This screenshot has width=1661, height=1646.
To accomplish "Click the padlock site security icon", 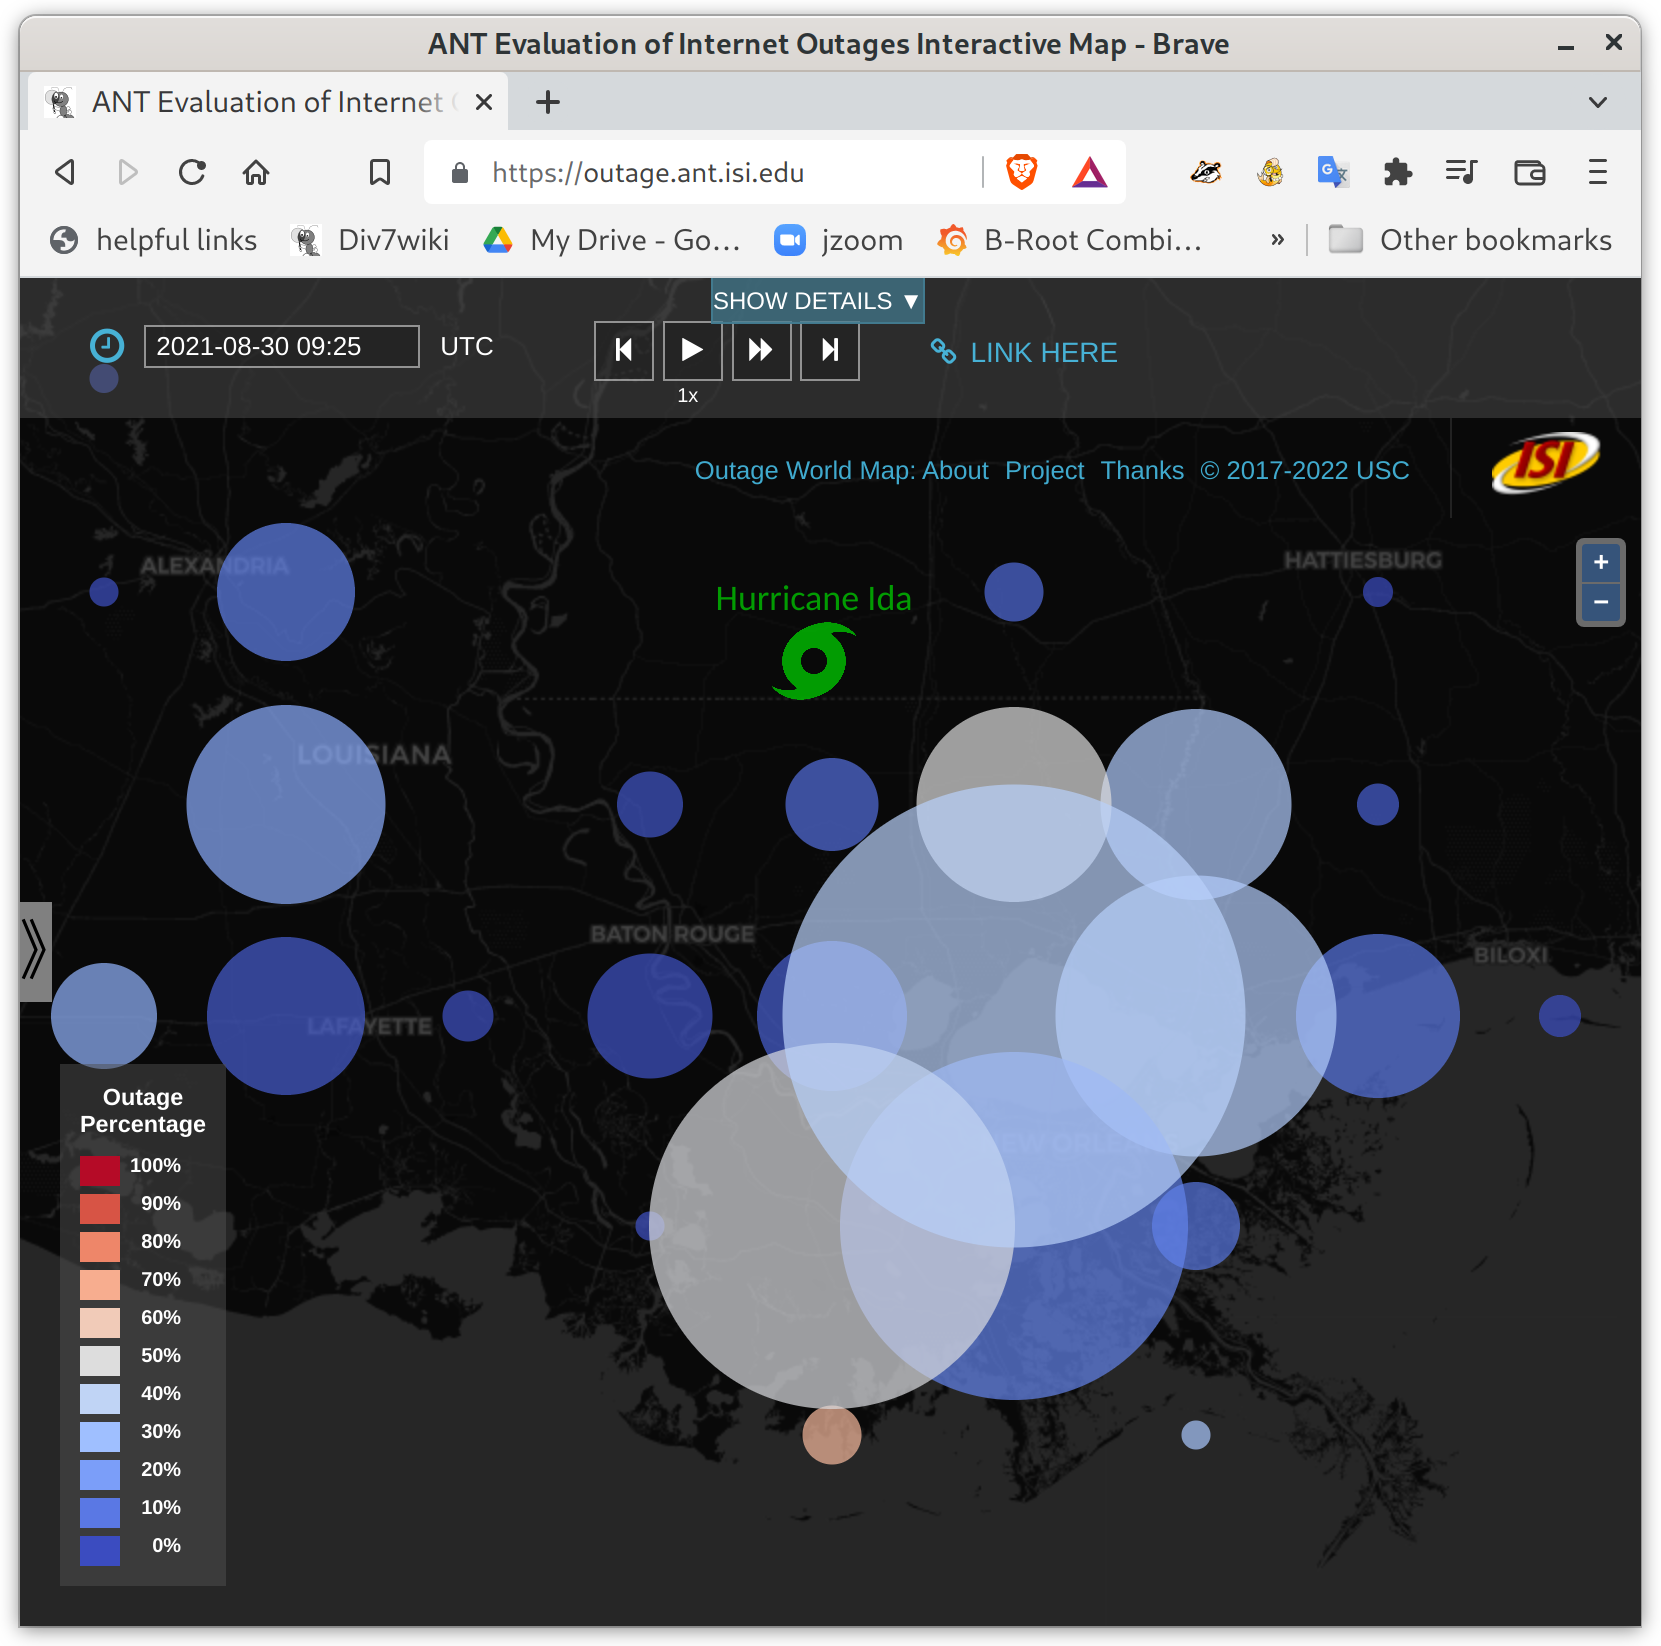I will pos(460,173).
